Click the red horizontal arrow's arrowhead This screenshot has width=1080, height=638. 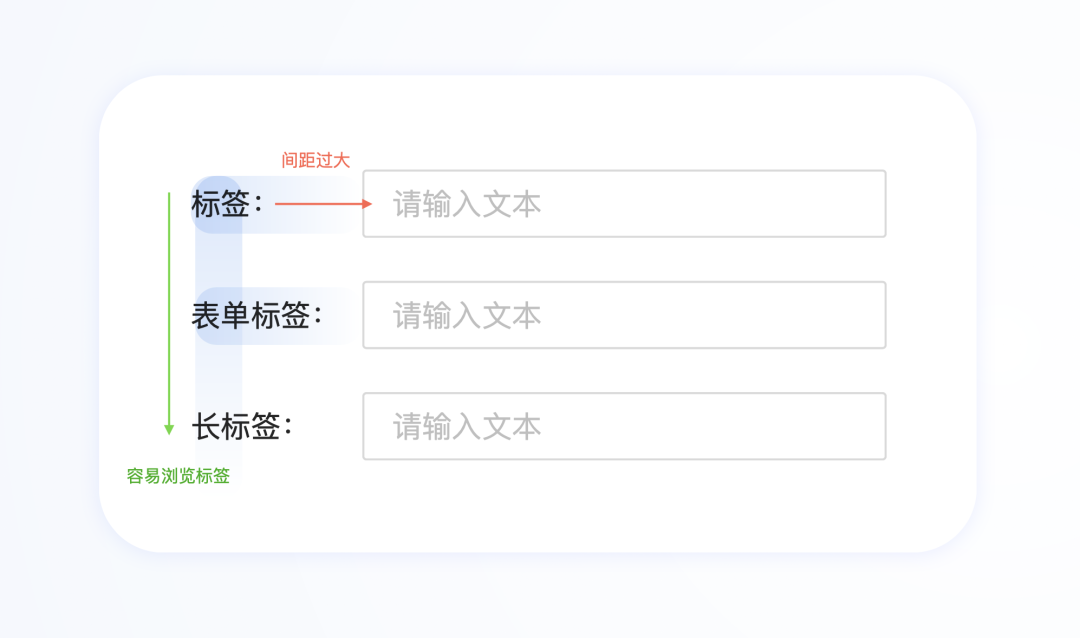pos(367,204)
